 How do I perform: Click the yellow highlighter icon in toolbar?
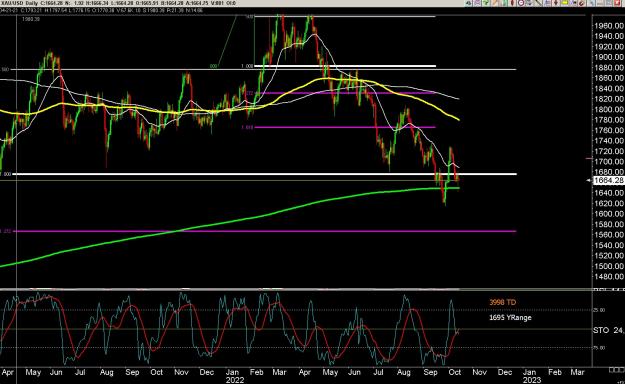point(565,3)
